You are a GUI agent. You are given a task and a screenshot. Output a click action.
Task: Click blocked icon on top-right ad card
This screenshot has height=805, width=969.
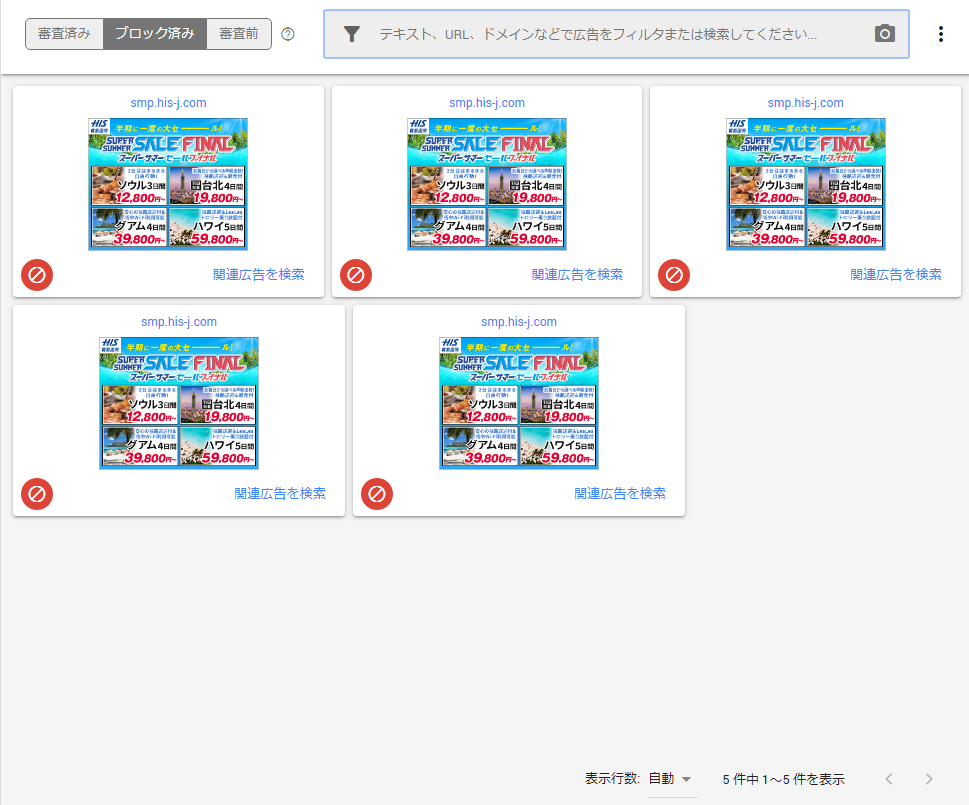[674, 275]
